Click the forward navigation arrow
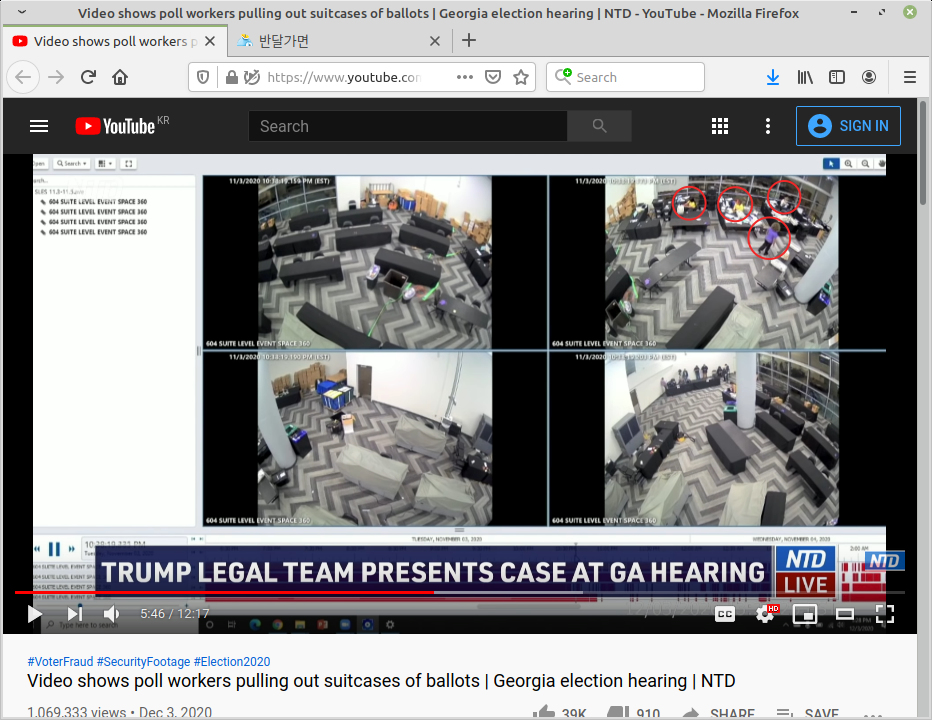This screenshot has height=720, width=932. tap(56, 77)
